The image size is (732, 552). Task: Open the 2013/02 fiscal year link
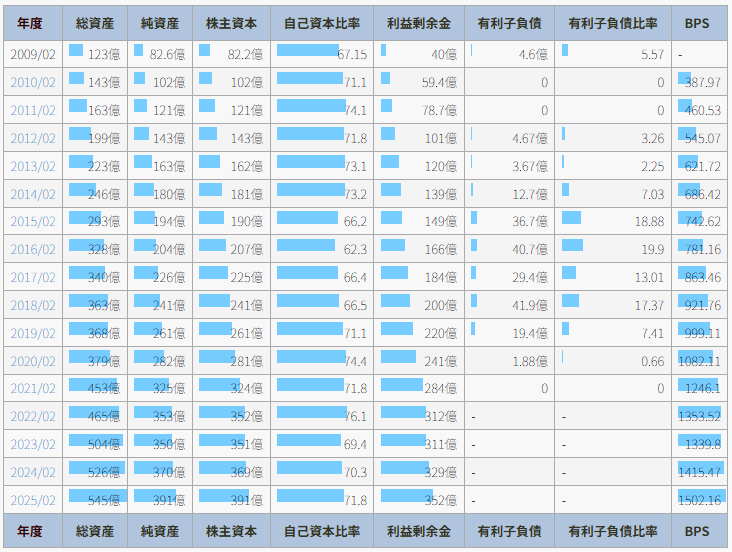32,166
